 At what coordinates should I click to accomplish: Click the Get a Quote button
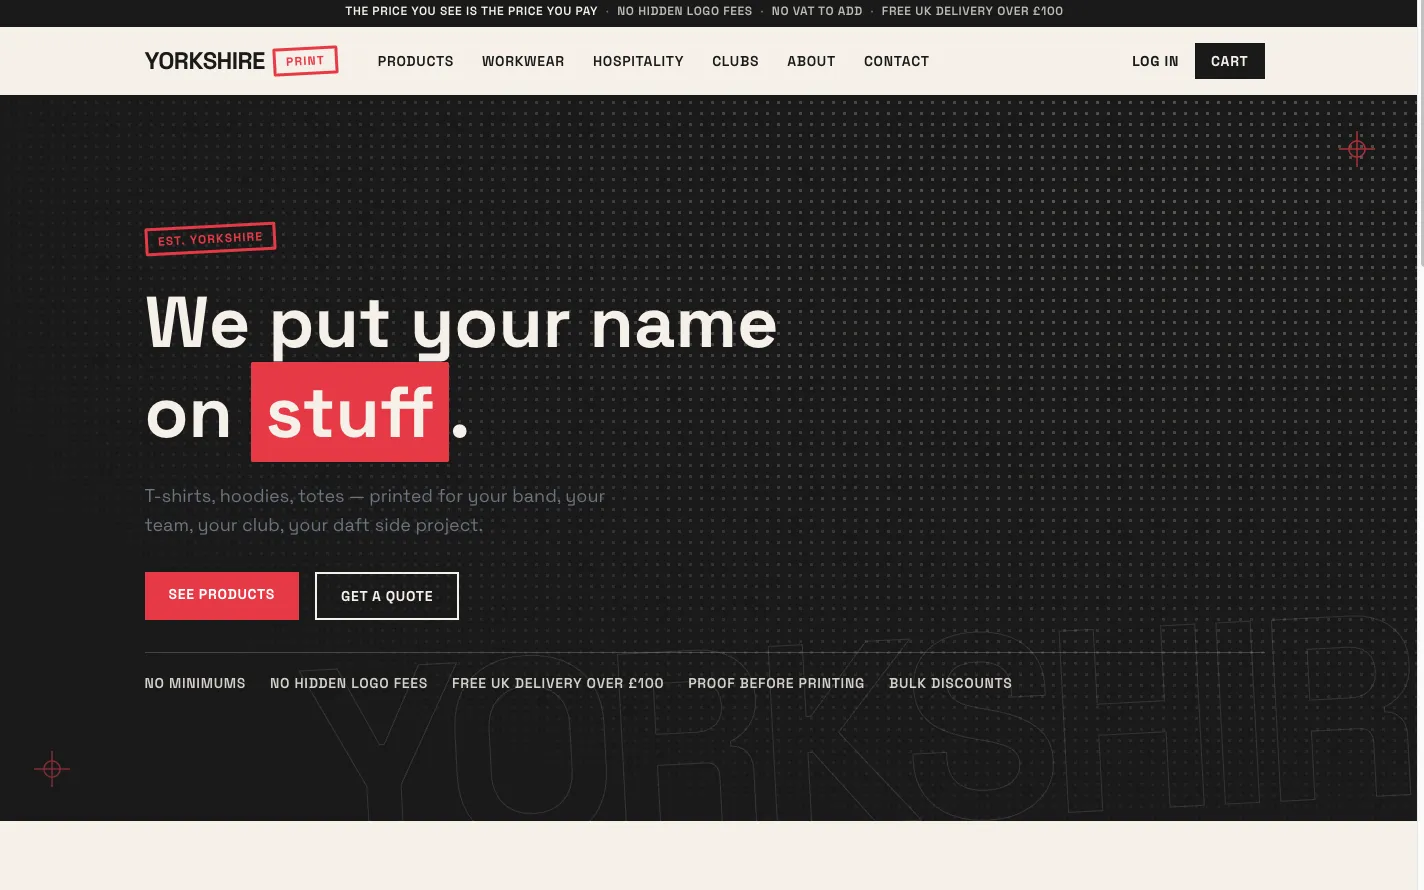point(387,596)
